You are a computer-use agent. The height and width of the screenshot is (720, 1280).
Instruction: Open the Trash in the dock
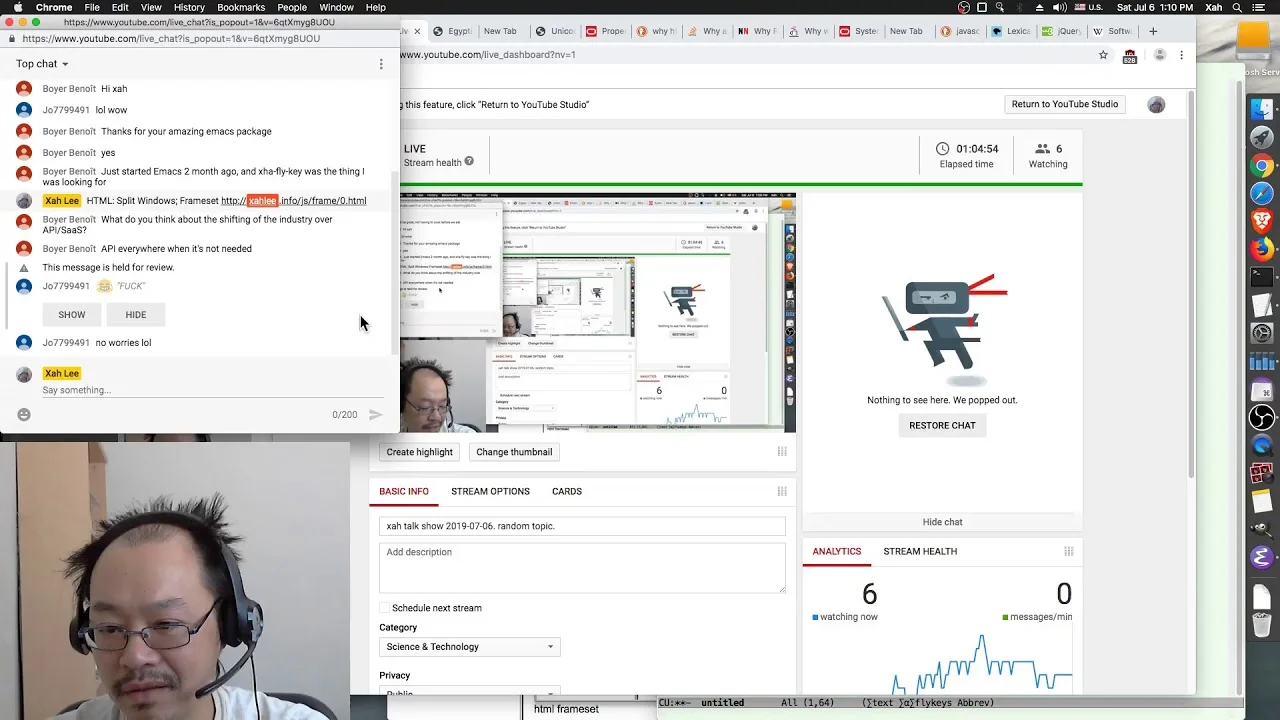coord(1262,626)
